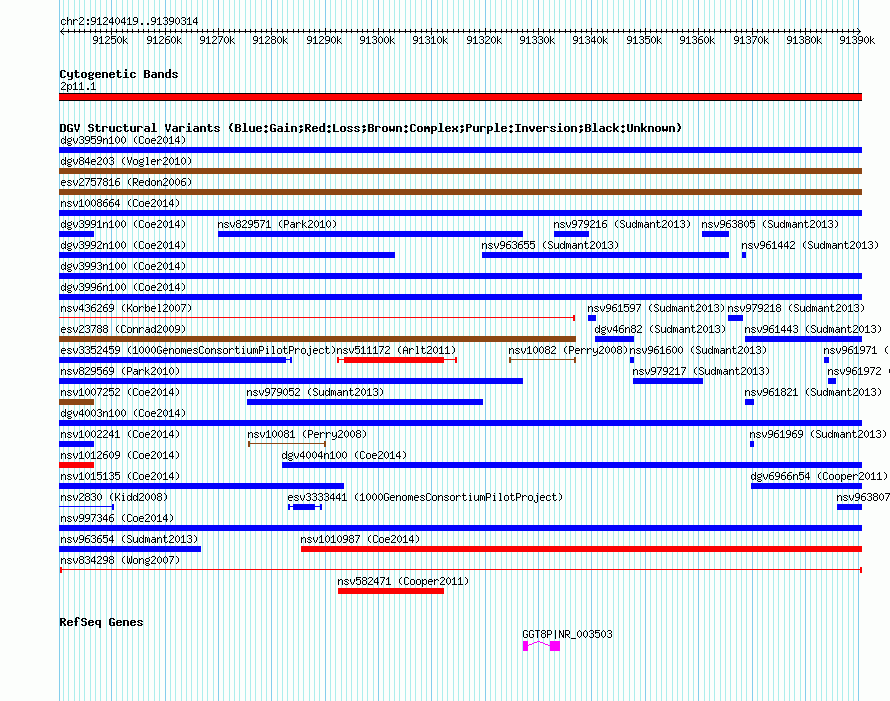Click the nsv961600 (Sudmant2013) label
The height and width of the screenshot is (701, 890).
698,350
